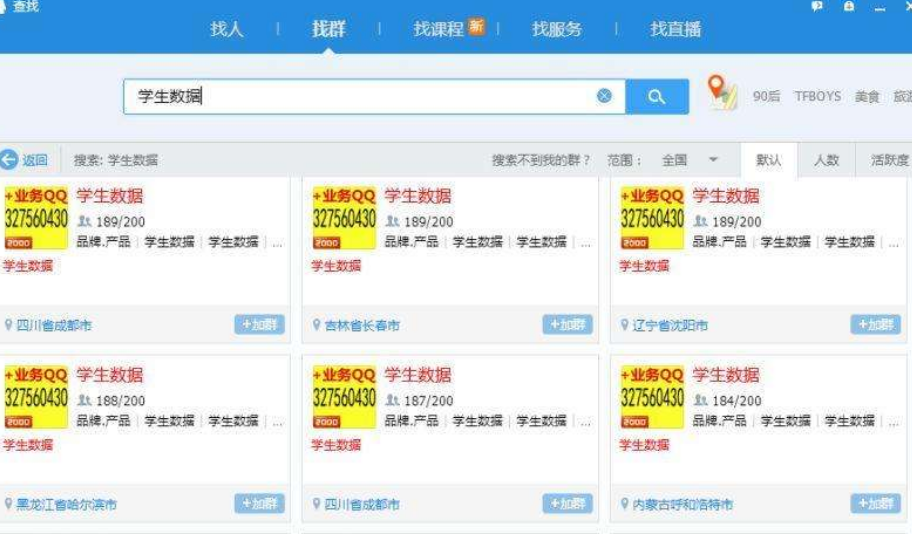Click the 品牌.产品 tag in the 长春市 card
912x534 pixels.
[x=411, y=242]
